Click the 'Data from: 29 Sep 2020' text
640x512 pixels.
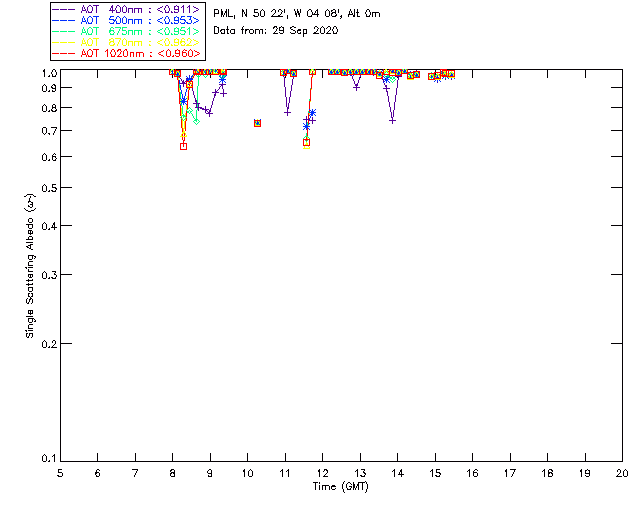pyautogui.click(x=276, y=31)
